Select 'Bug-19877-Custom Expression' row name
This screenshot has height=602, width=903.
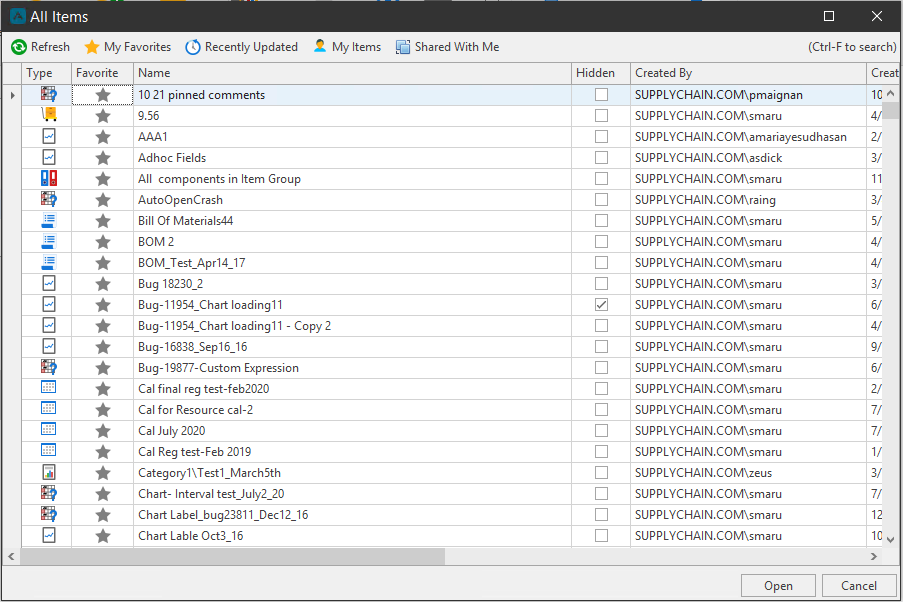352,368
